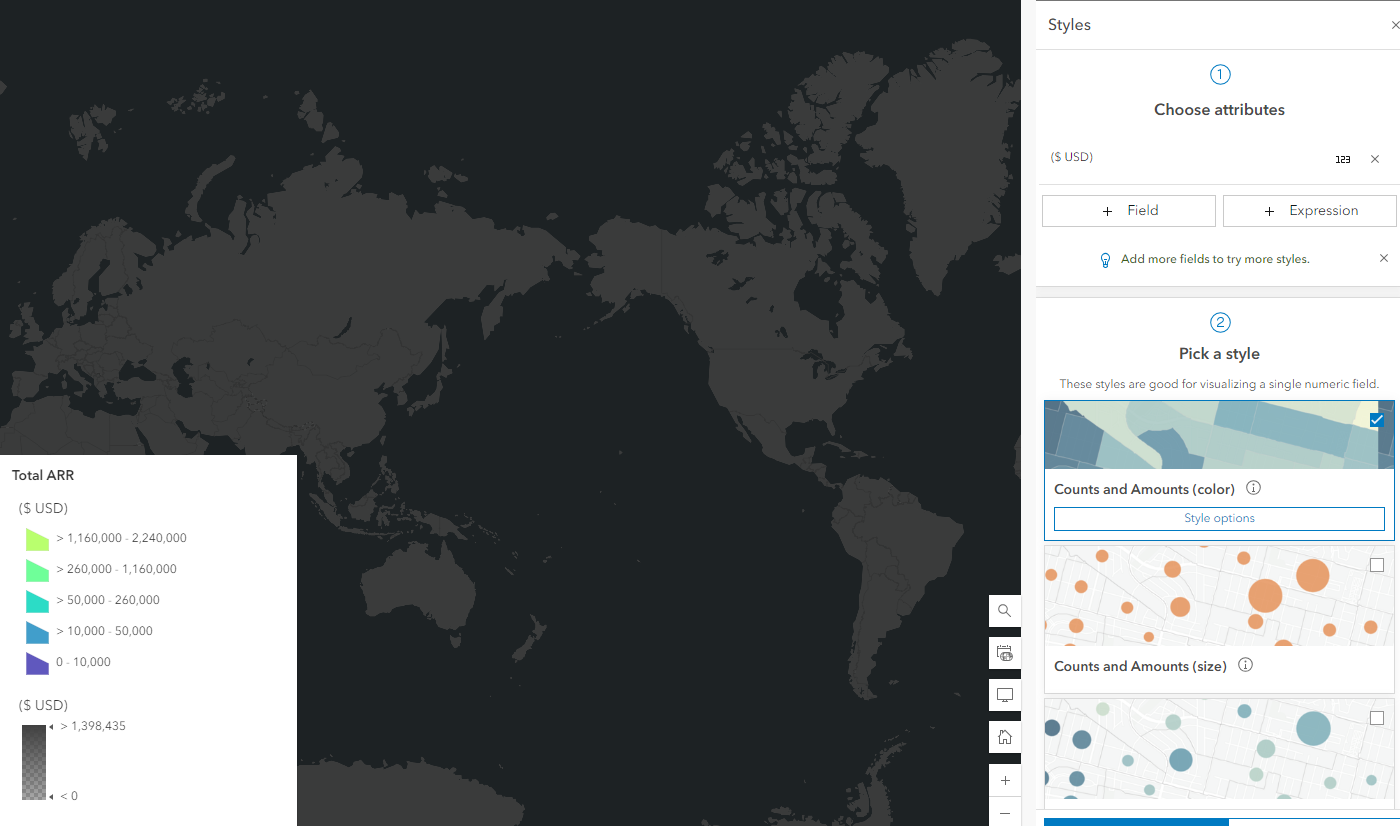1400x826 pixels.
Task: Toggle full screen map view
Action: pos(1005,694)
